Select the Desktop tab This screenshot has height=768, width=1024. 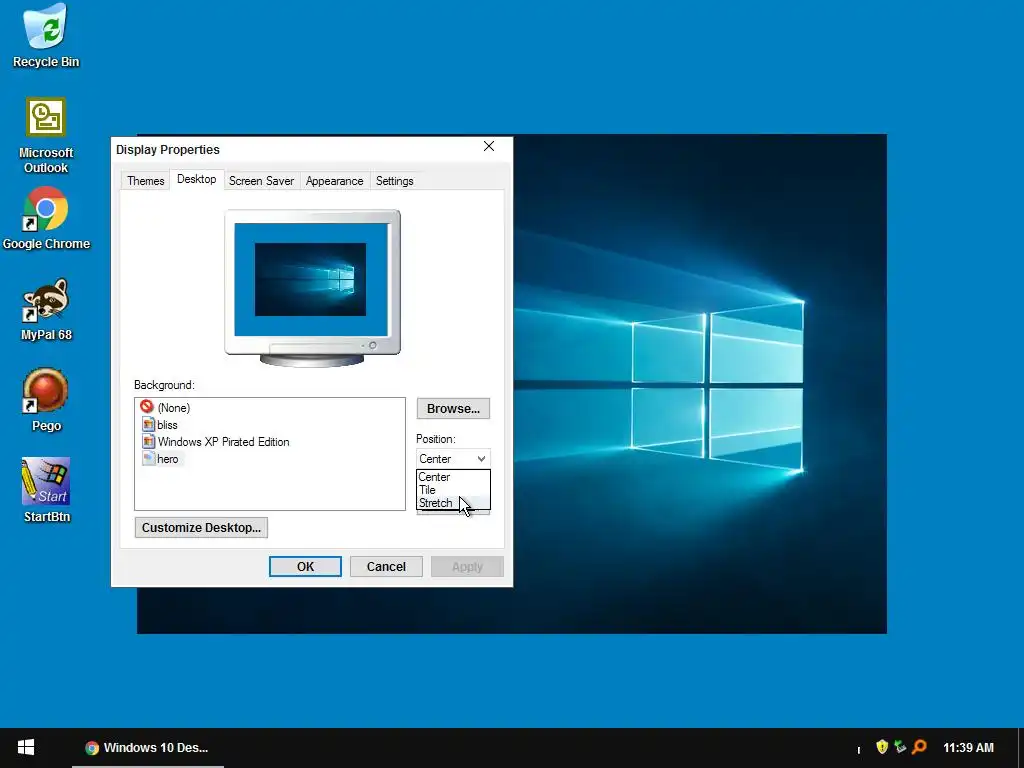click(197, 179)
